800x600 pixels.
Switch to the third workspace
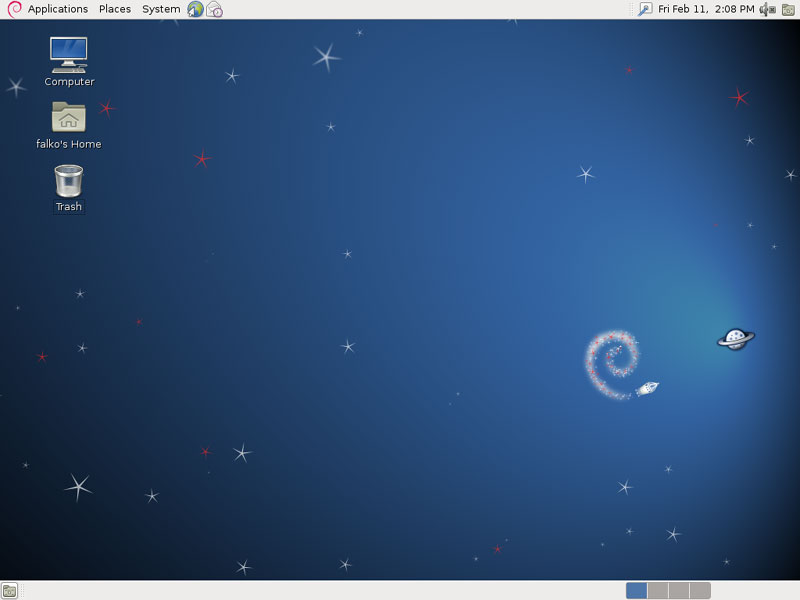click(x=679, y=591)
